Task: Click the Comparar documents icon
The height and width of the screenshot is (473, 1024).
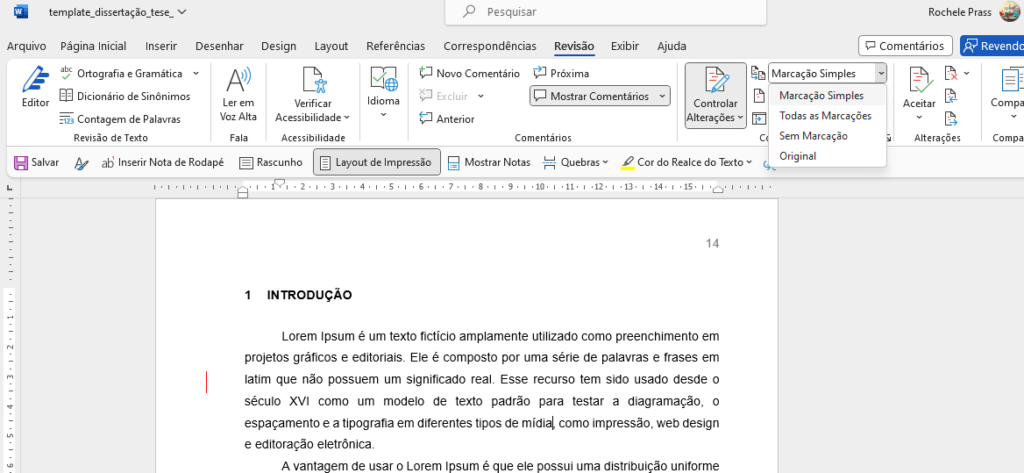Action: (1010, 80)
